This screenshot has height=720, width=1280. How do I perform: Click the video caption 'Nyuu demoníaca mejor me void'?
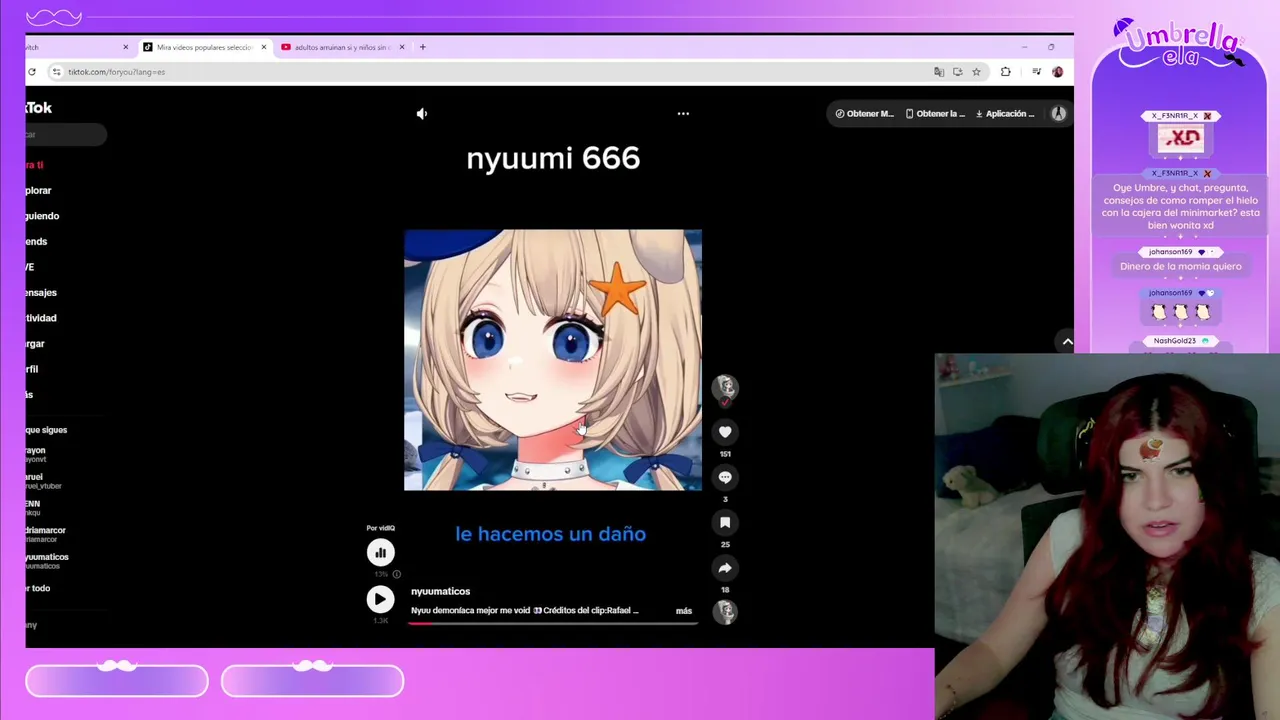coord(470,611)
